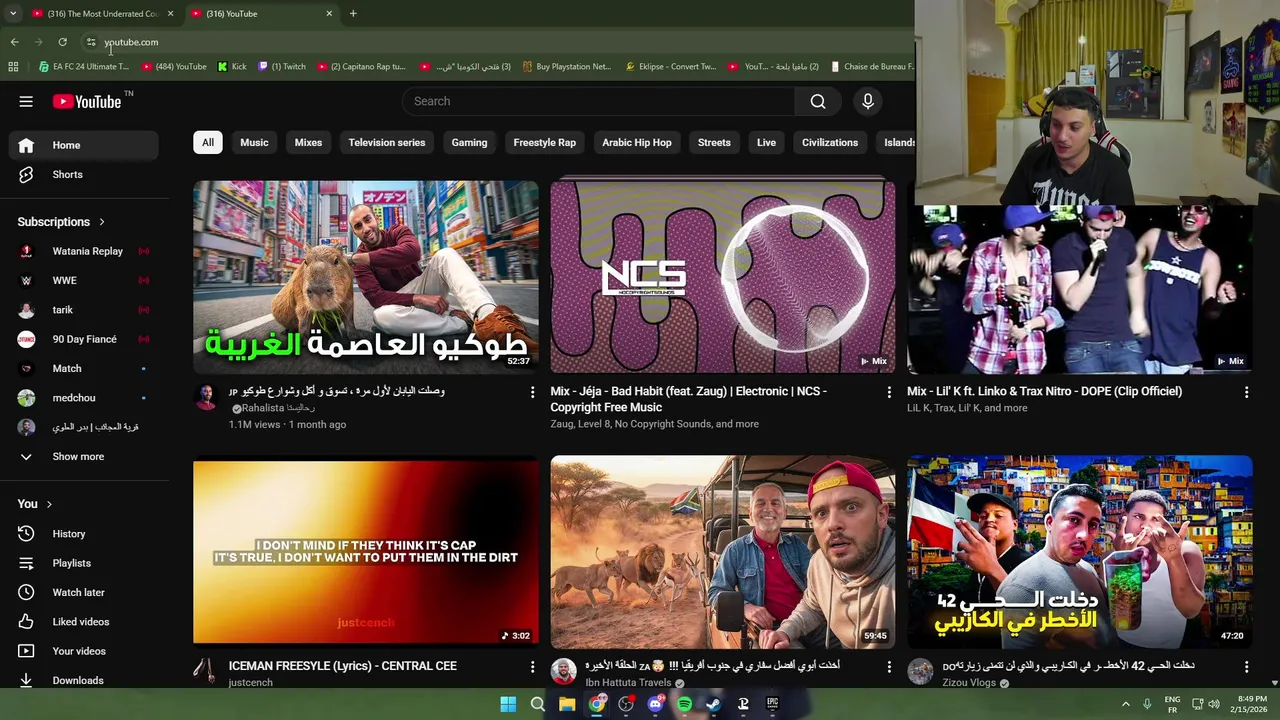Open Zizou Vlogs channel avatar
Viewport: 1280px width, 720px height.
920,671
